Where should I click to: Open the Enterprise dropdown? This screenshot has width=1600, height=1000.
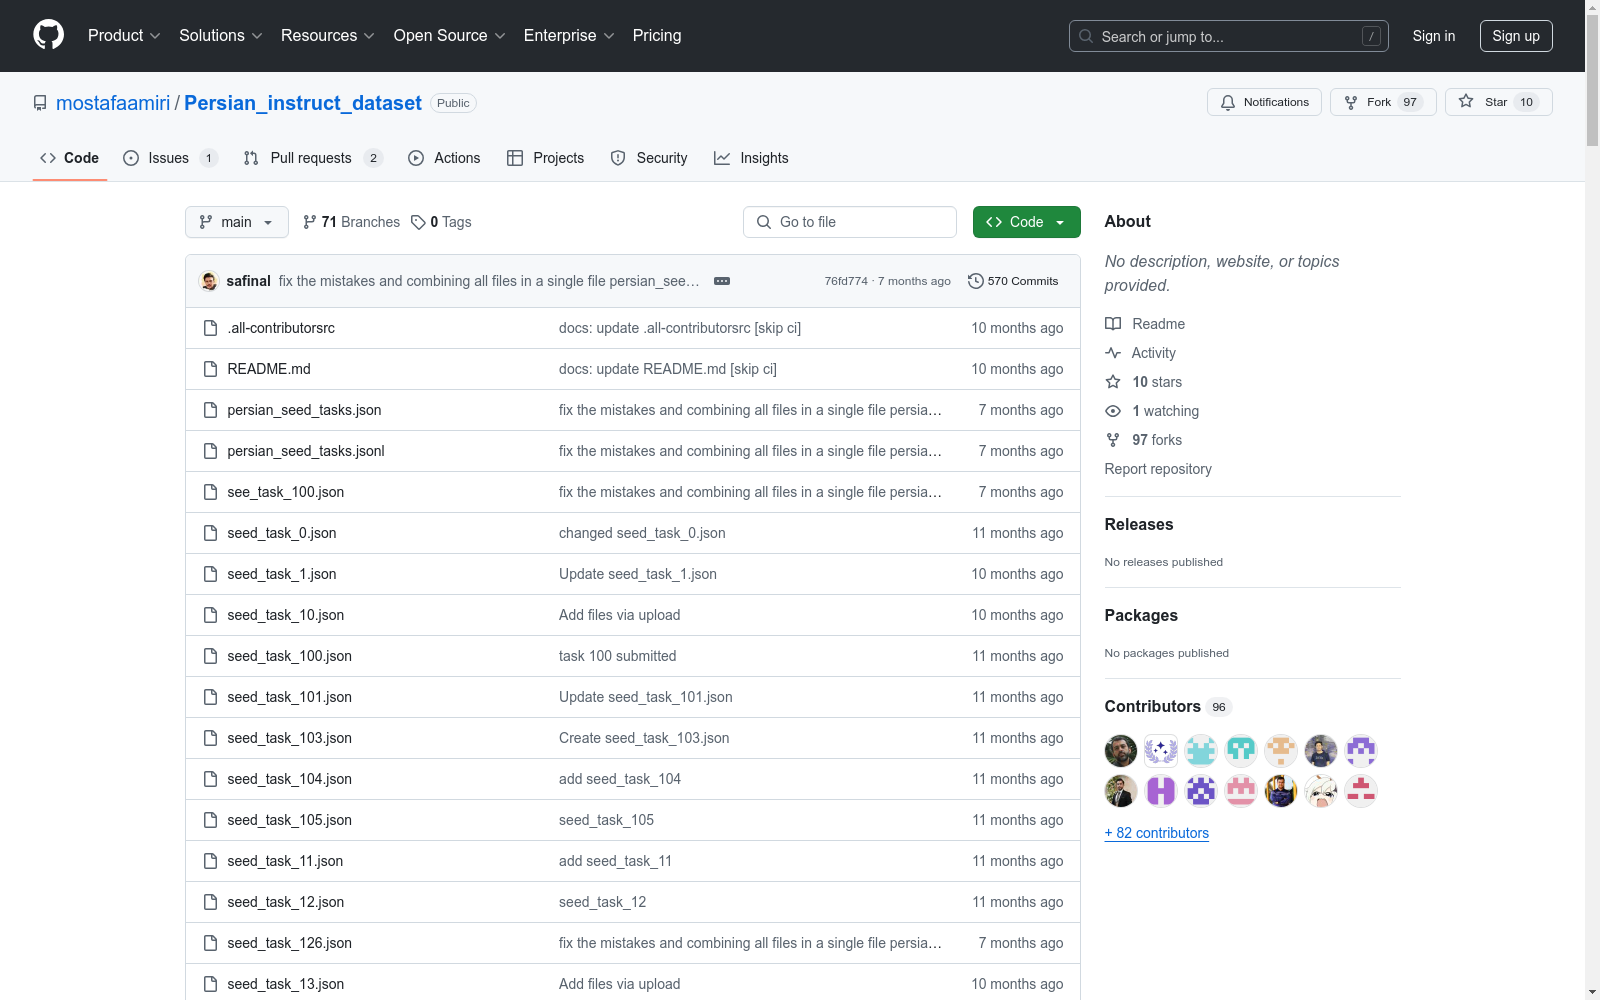click(x=569, y=36)
